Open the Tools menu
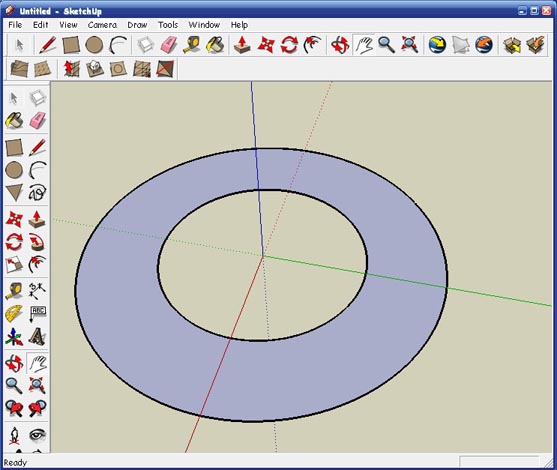 pyautogui.click(x=168, y=25)
